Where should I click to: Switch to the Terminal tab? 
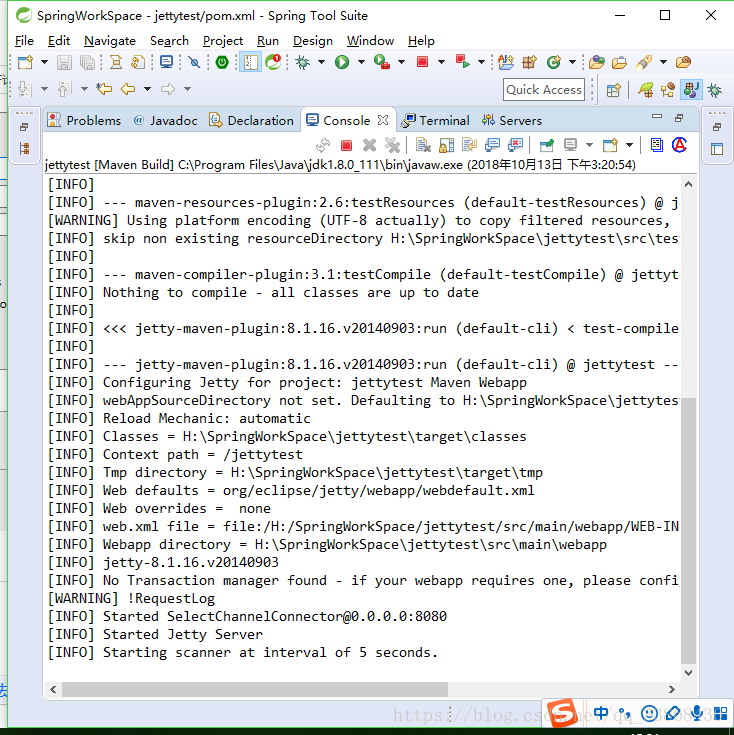coord(435,120)
